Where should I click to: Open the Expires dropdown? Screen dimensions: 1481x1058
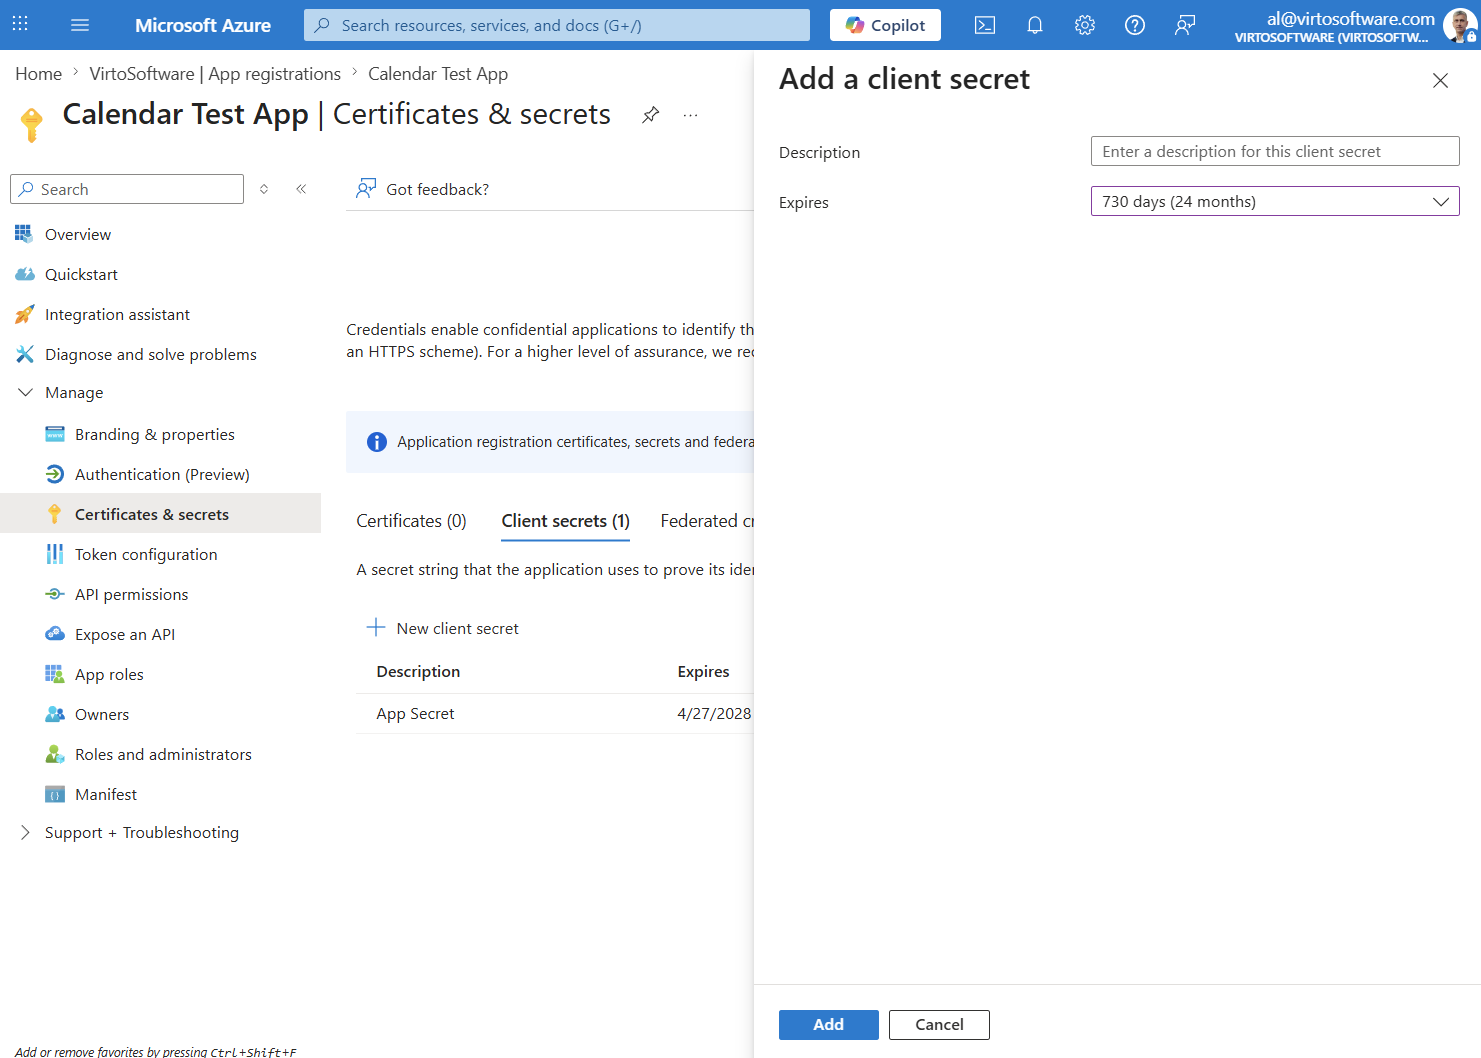1275,201
